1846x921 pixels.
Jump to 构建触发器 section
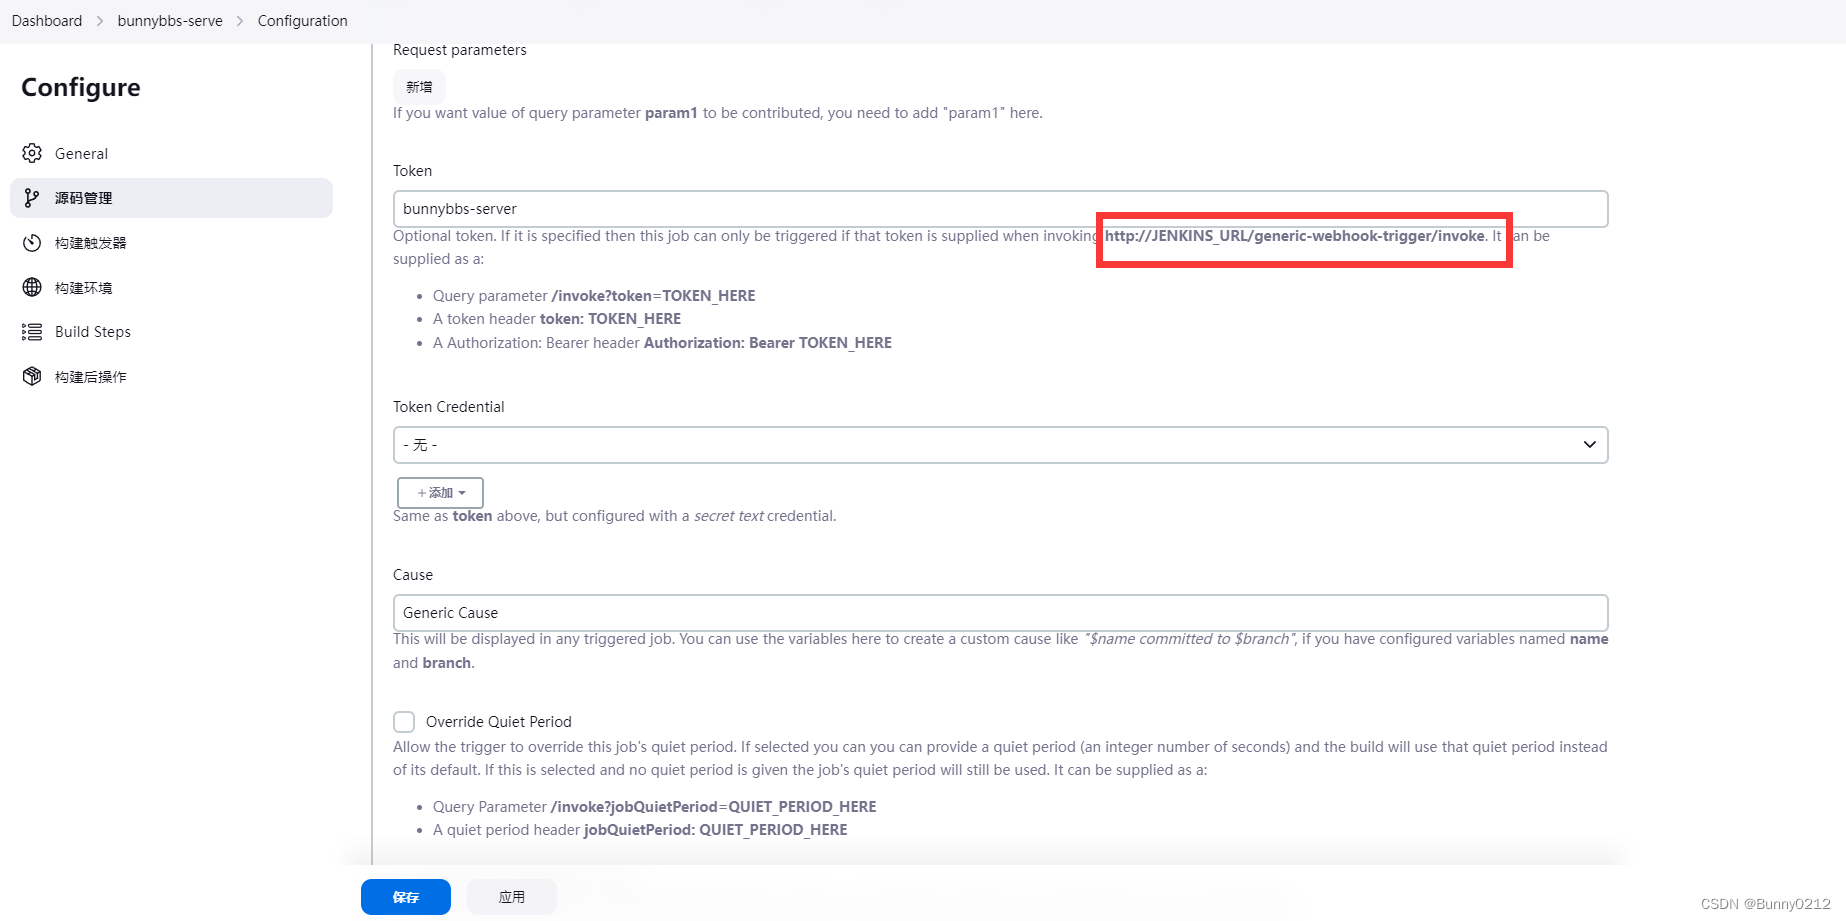point(171,243)
